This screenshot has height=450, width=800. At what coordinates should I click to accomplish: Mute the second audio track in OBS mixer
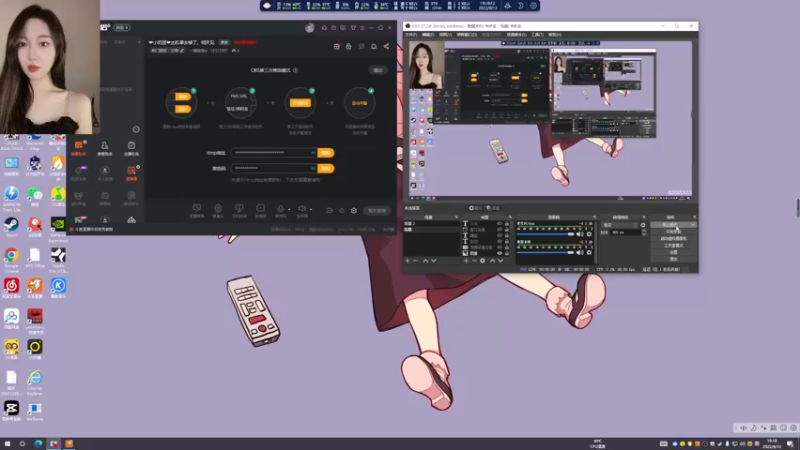coord(580,253)
